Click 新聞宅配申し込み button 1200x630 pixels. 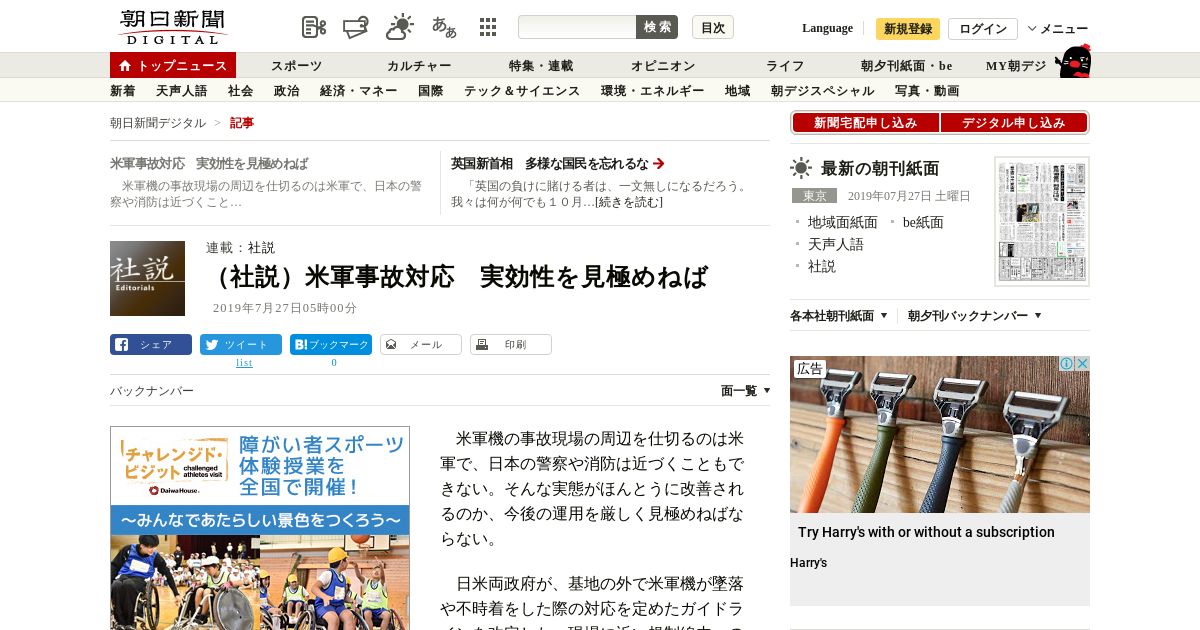[866, 123]
